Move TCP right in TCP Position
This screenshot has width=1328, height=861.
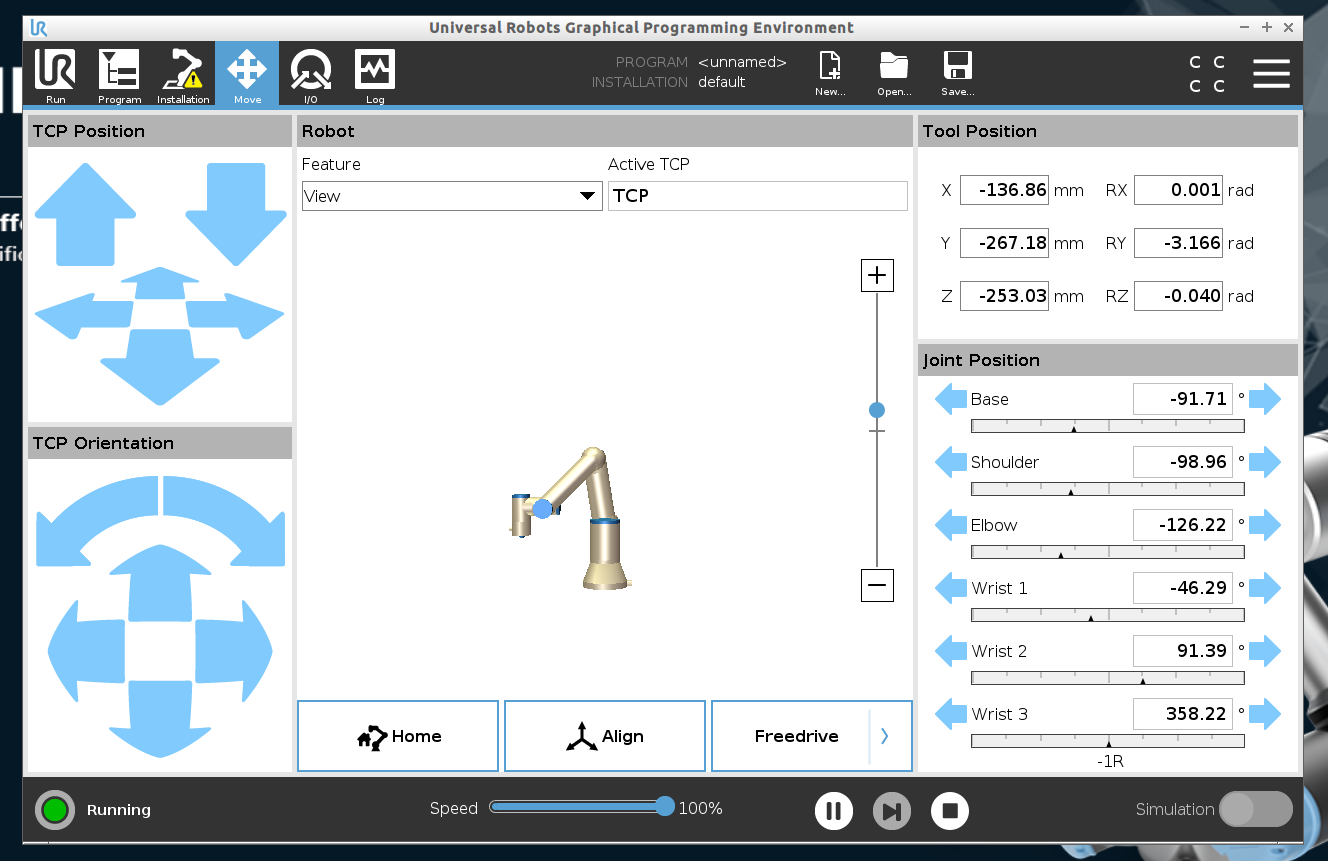point(235,317)
